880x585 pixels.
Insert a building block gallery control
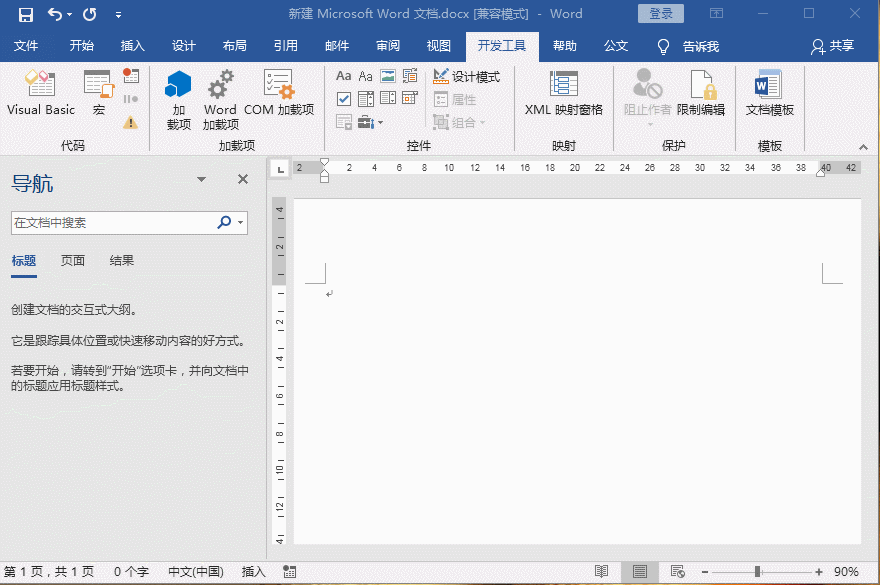410,76
